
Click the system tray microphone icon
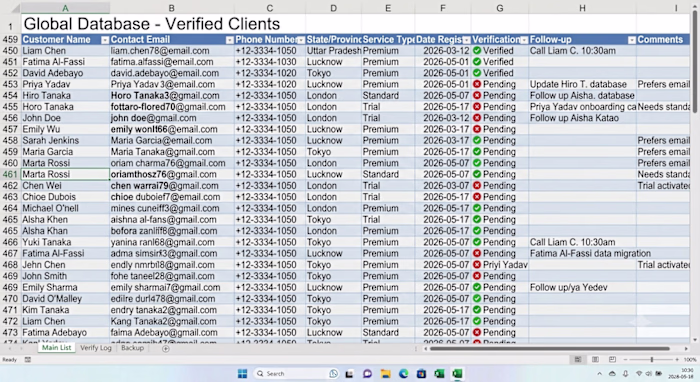(x=625, y=374)
